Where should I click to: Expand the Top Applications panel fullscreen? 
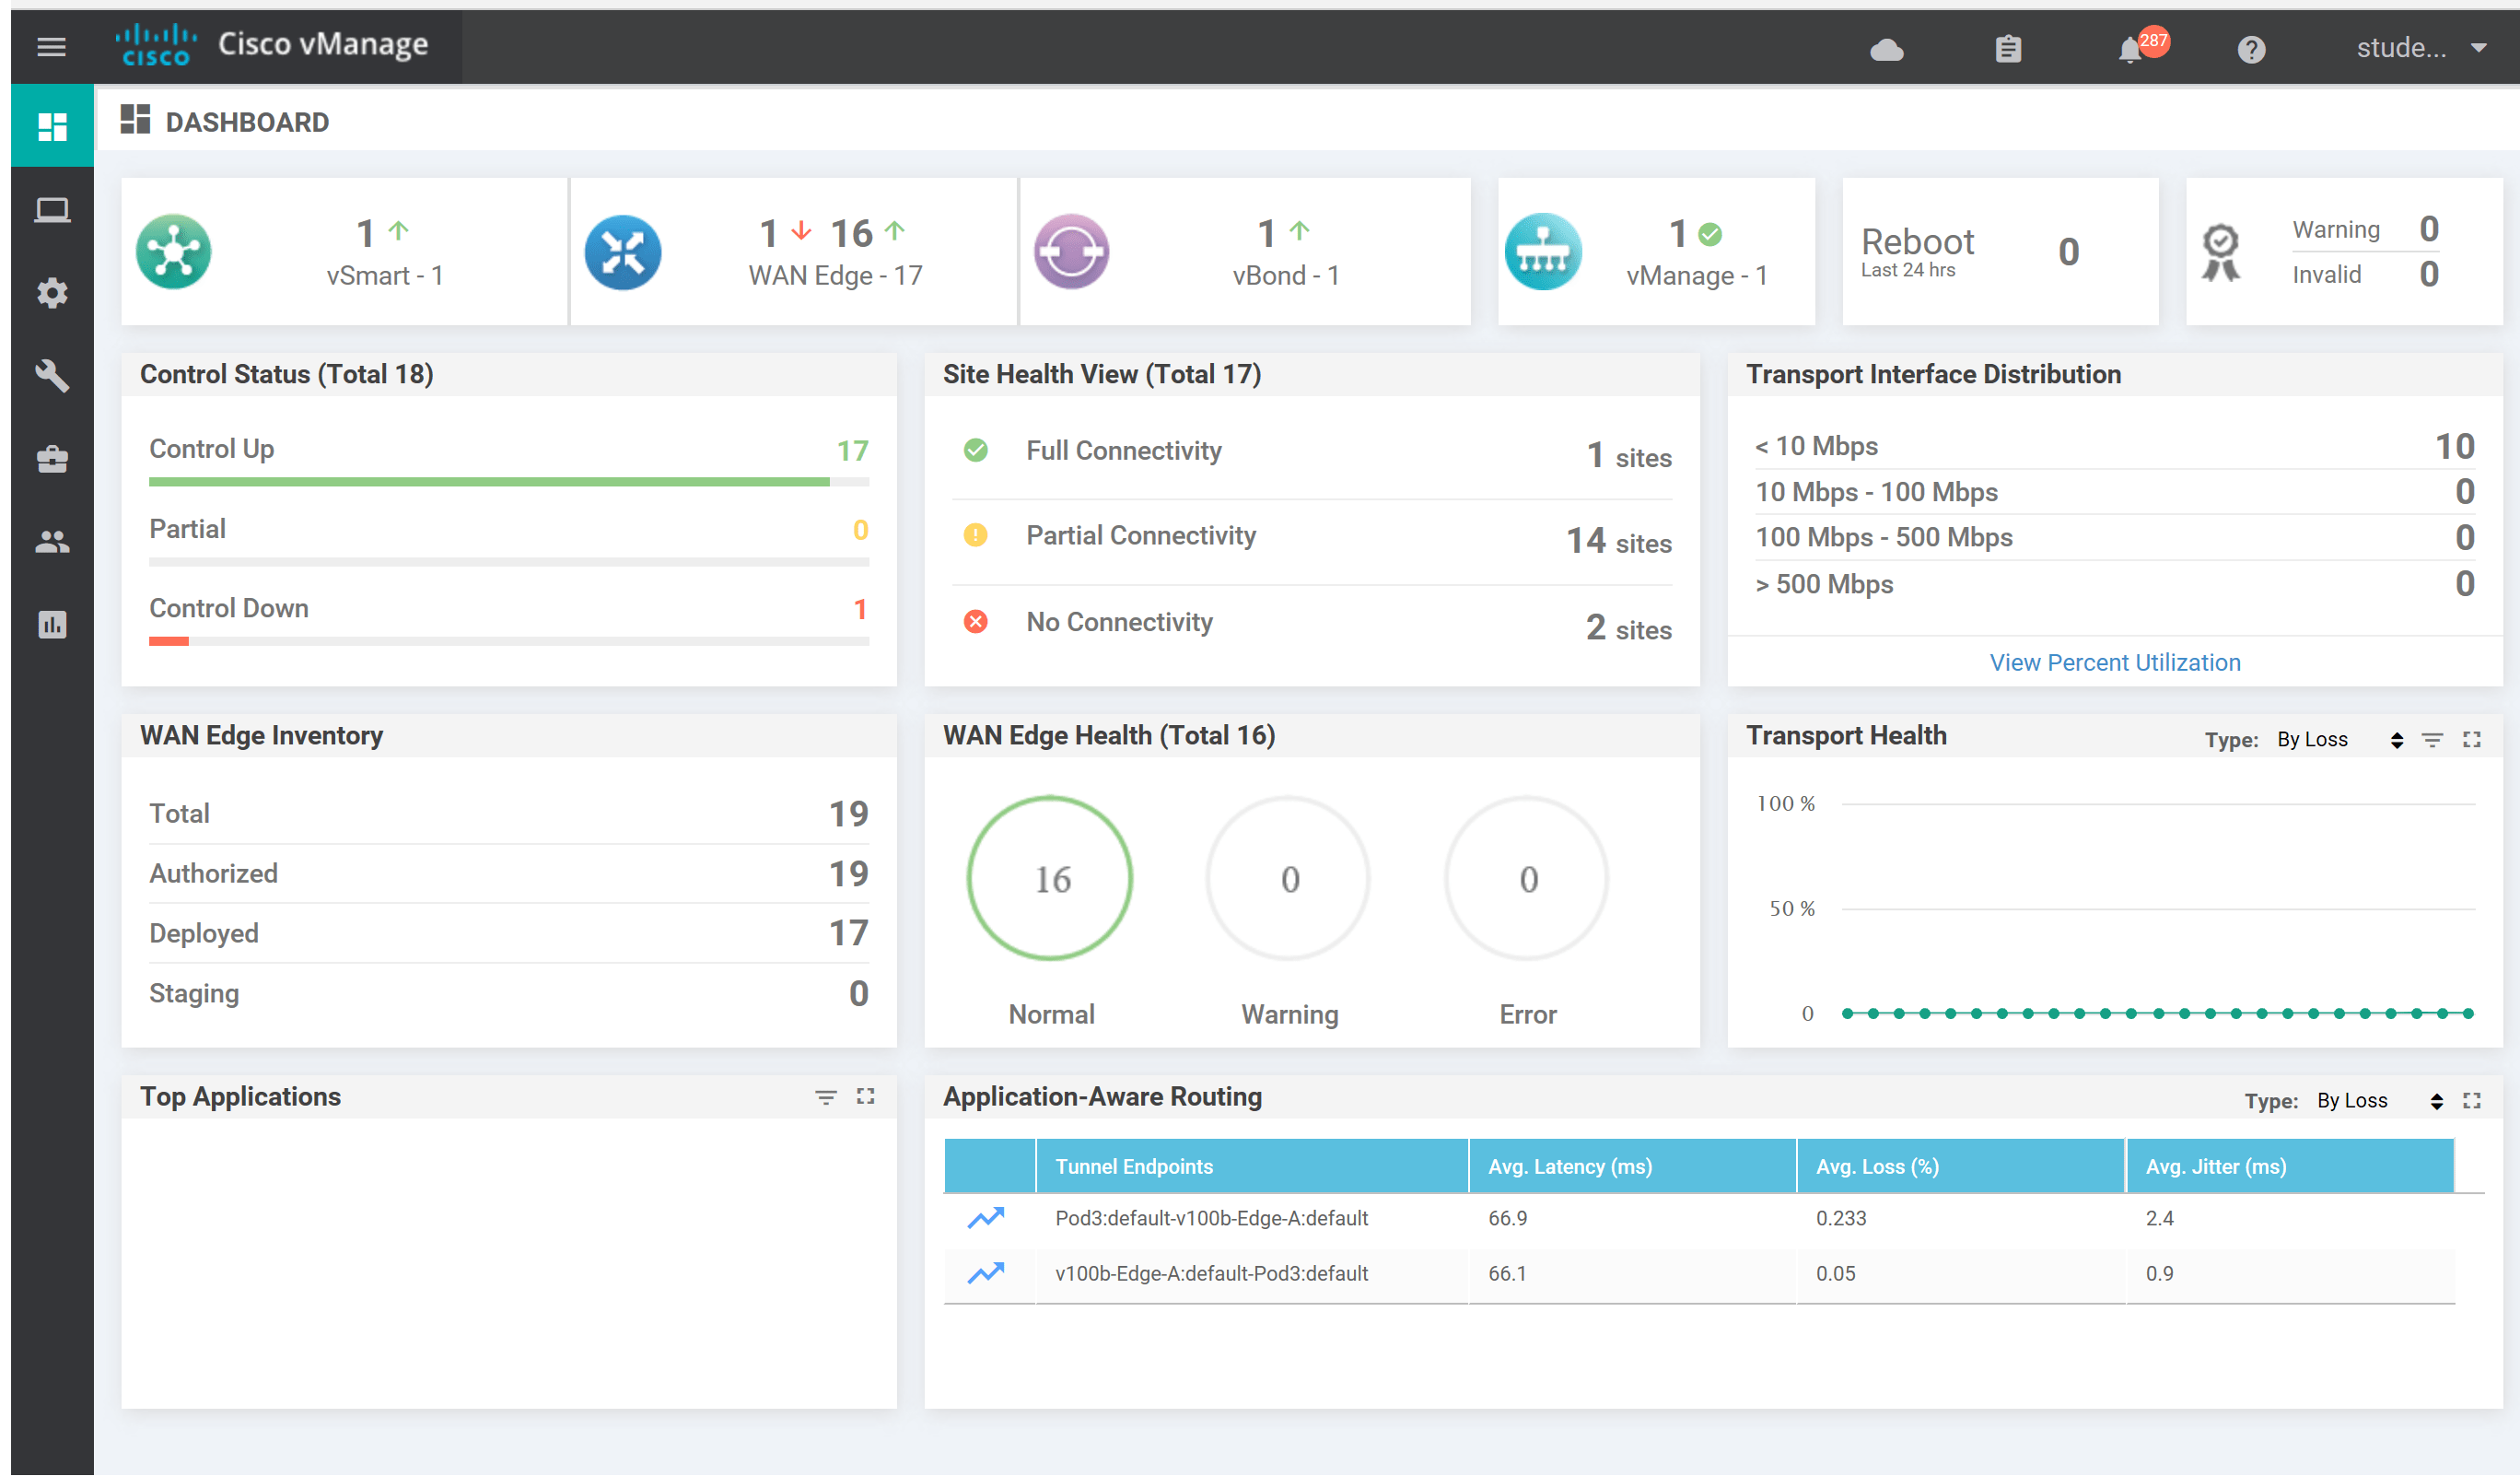[865, 1097]
